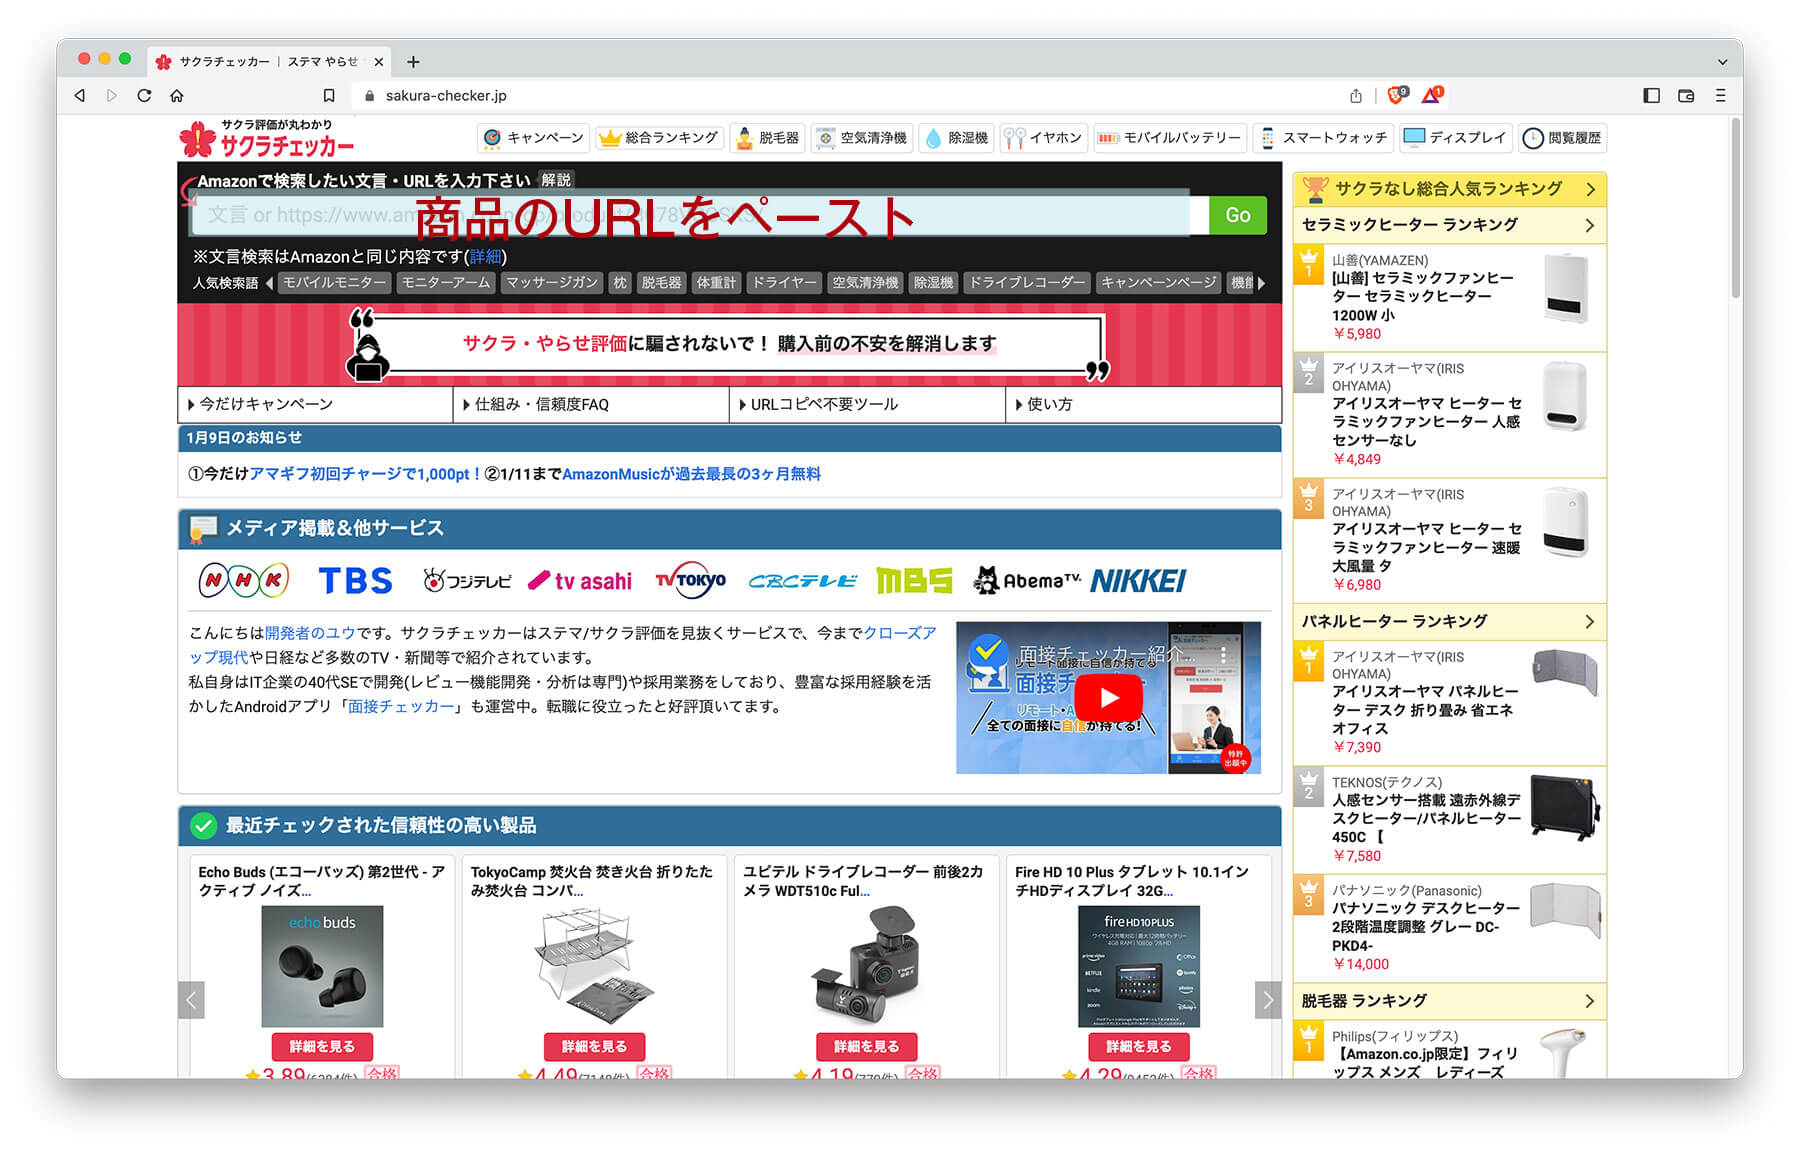Open AmazonMusic 3ヶ月無料 link
Image resolution: width=1800 pixels, height=1154 pixels.
click(691, 474)
